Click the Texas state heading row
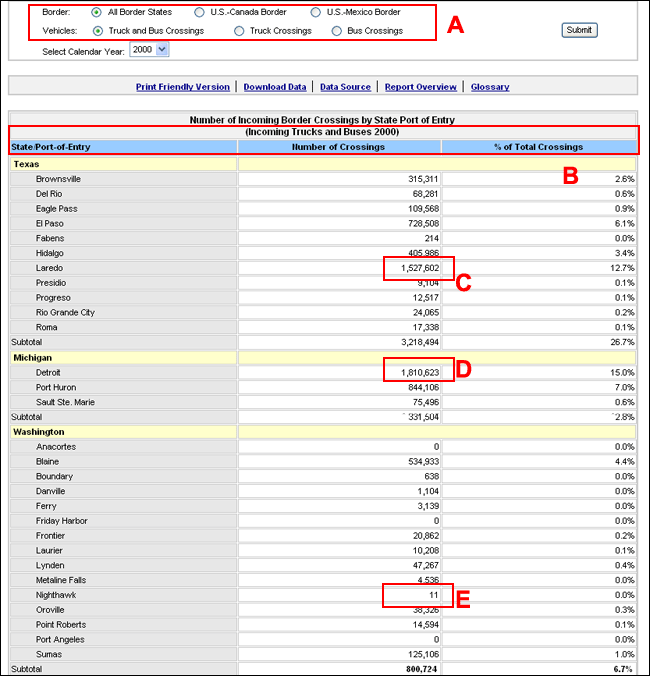 323,164
